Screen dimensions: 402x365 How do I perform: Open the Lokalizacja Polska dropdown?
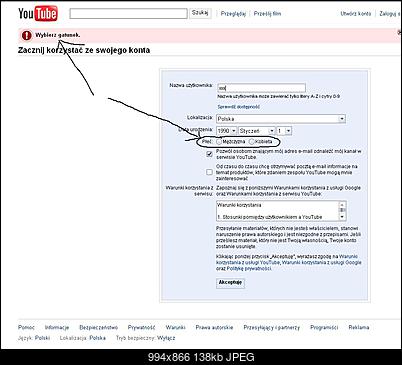(281, 119)
